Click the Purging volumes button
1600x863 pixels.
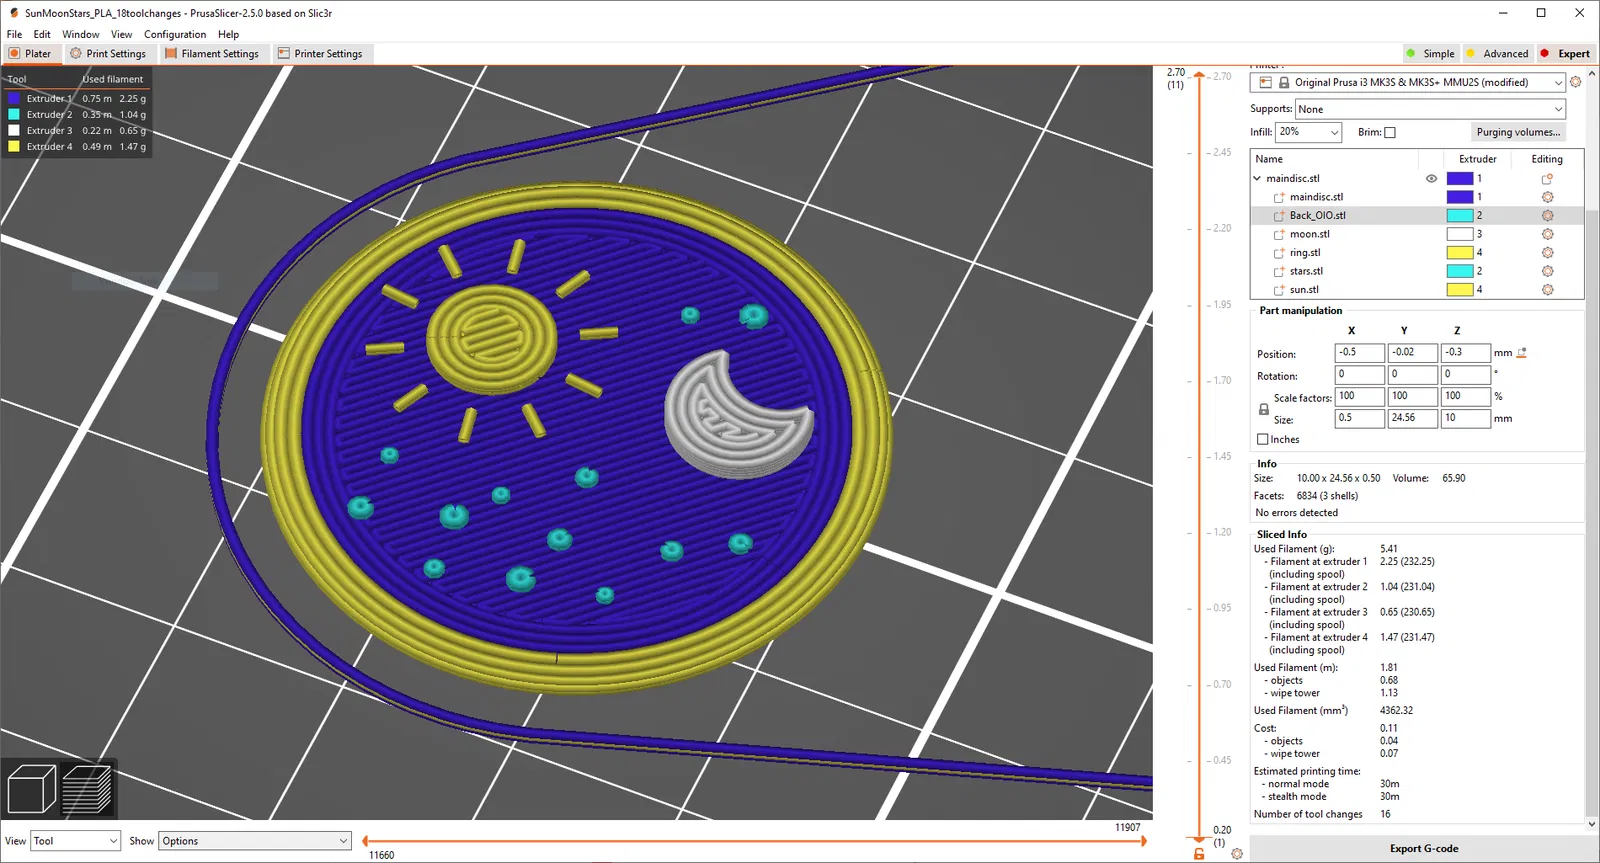[x=1518, y=132]
